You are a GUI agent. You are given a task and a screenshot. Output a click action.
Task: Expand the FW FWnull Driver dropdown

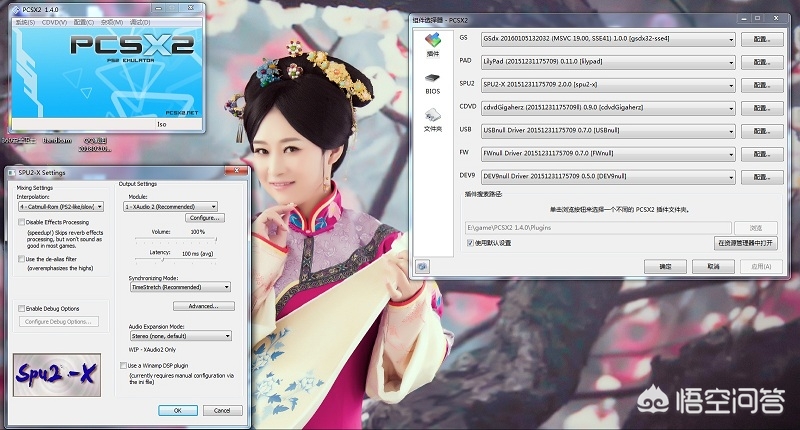608,154
